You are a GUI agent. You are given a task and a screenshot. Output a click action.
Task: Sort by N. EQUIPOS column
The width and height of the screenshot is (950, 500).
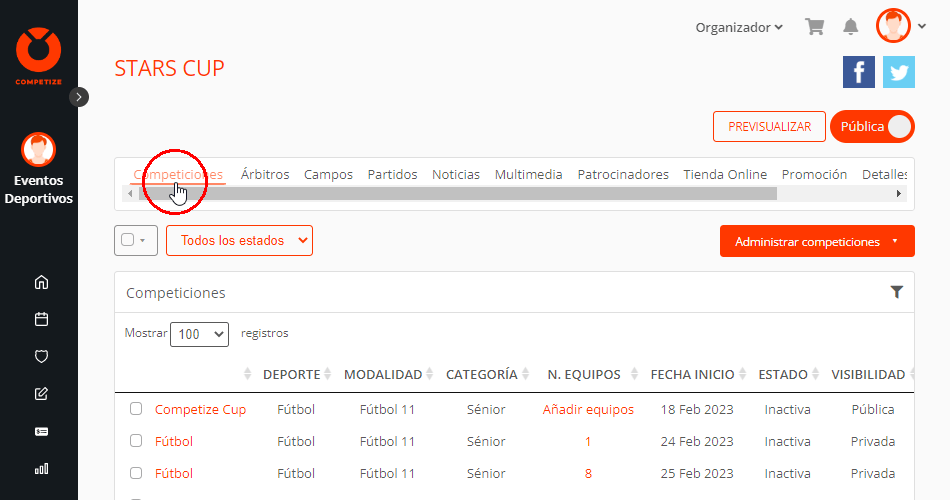pyautogui.click(x=592, y=375)
